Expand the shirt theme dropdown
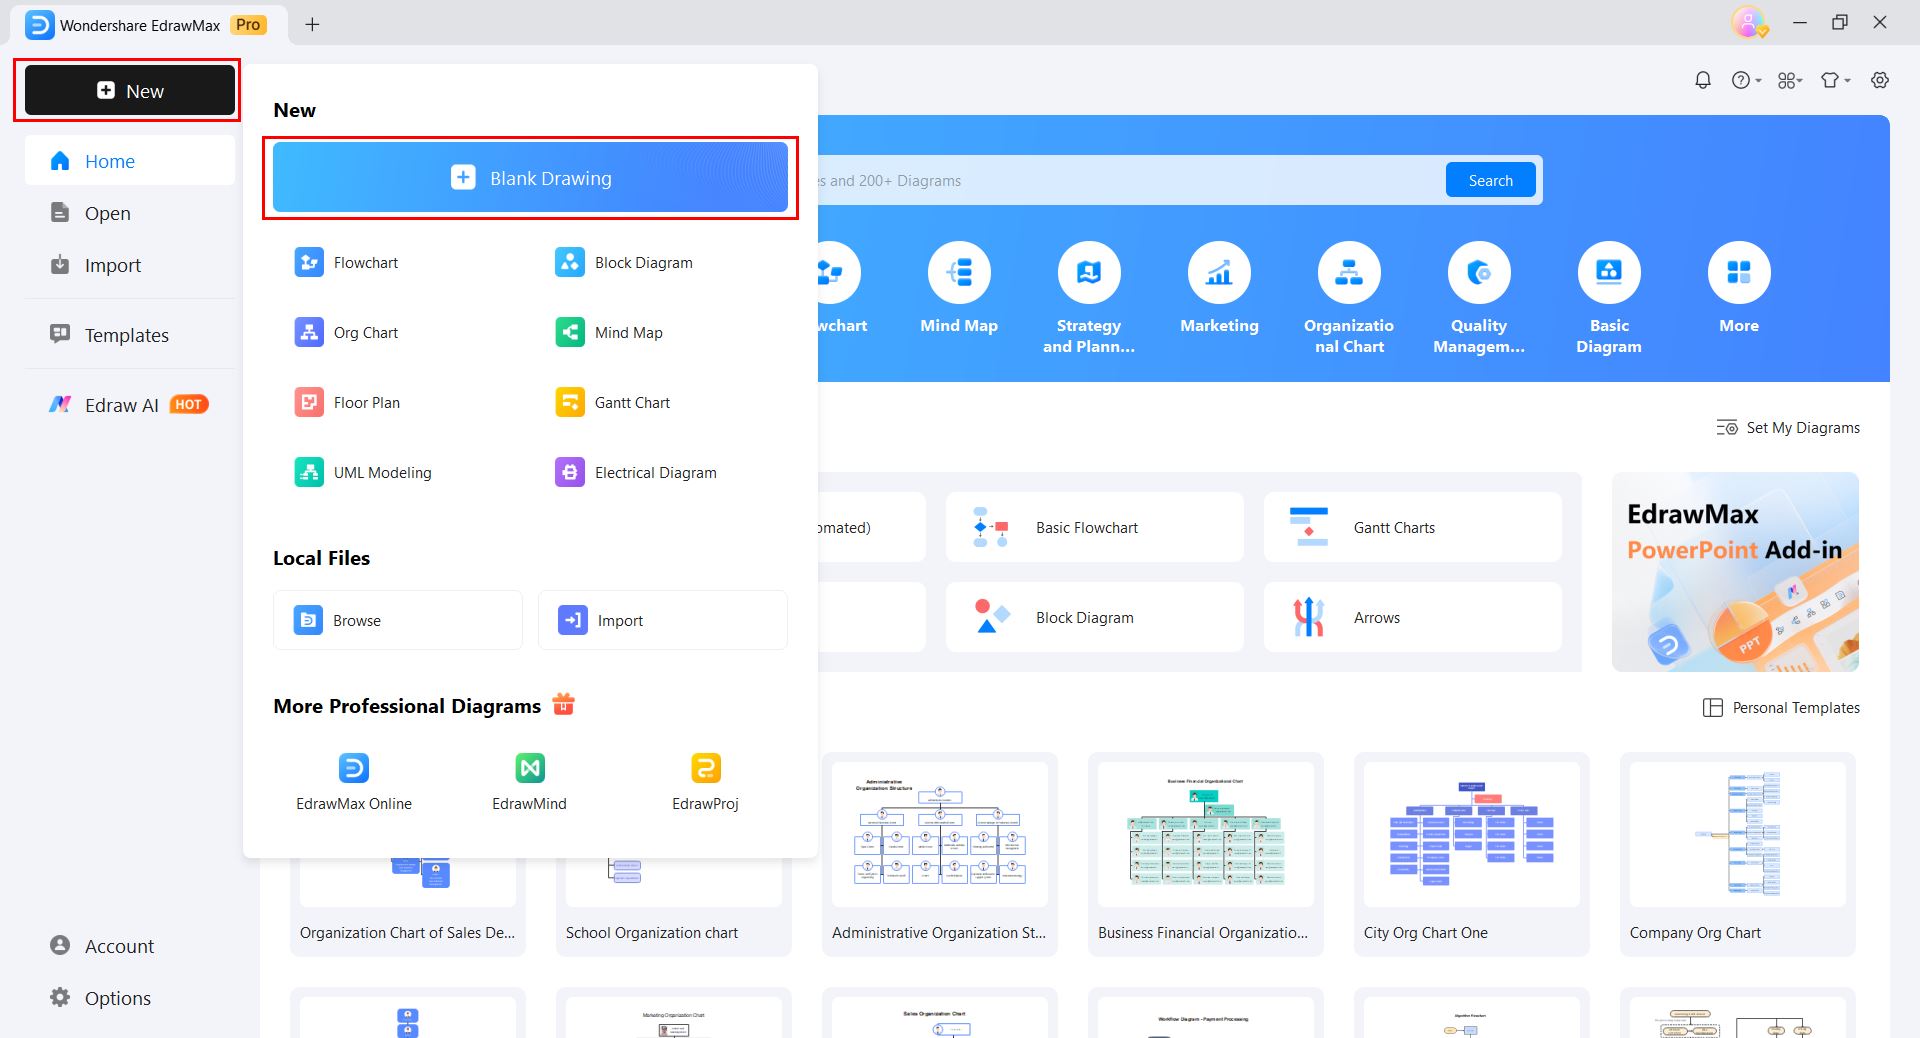 point(1835,80)
